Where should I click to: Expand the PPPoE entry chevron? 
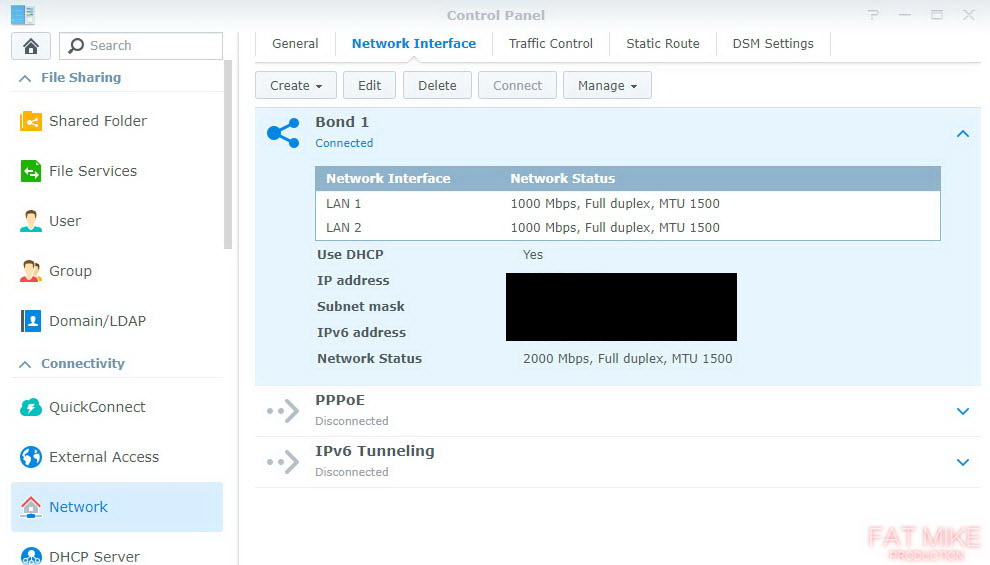[x=963, y=411]
